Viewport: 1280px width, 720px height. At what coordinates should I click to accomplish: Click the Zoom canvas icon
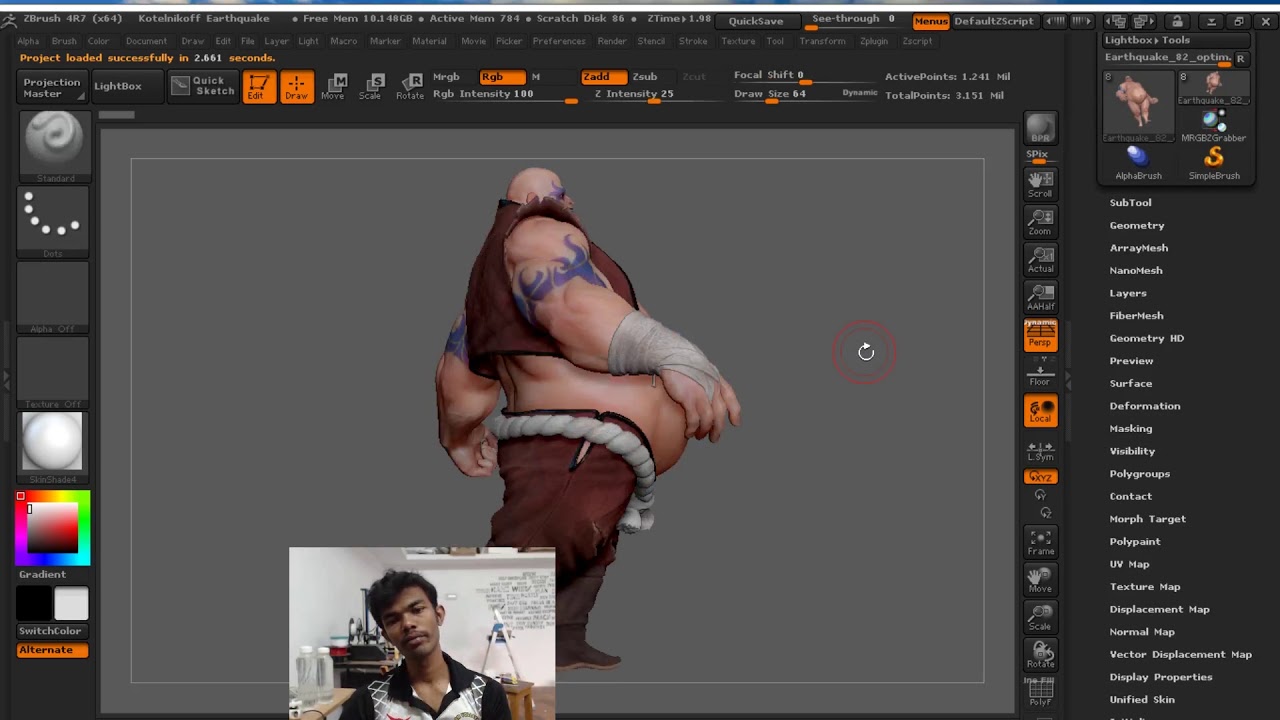1040,222
